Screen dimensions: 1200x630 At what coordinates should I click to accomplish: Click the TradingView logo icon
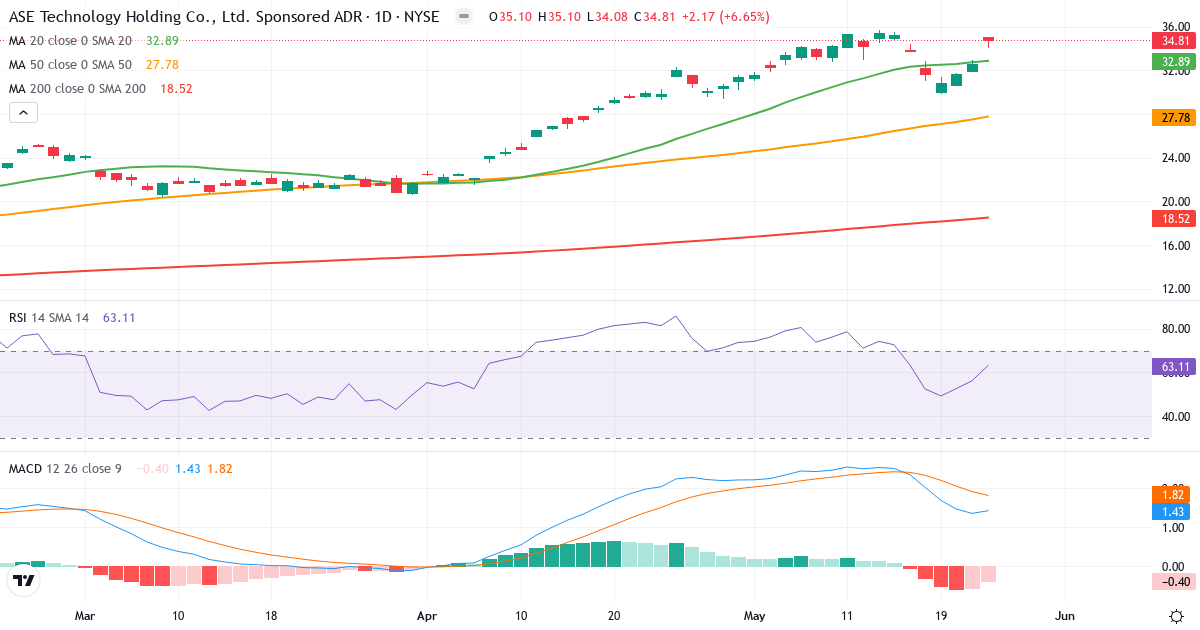(x=23, y=580)
